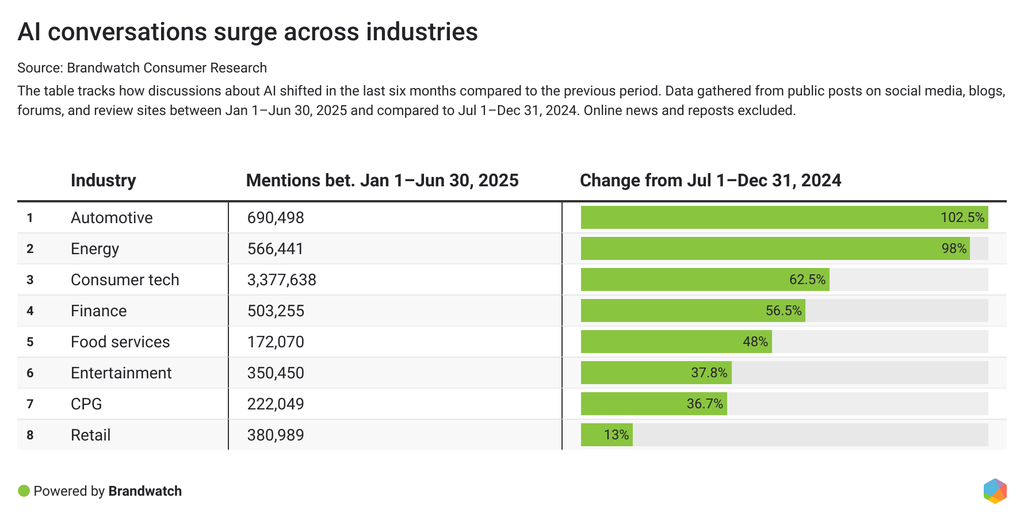Click the Entertainment 37.8% bar
1024x521 pixels.
pyautogui.click(x=656, y=373)
